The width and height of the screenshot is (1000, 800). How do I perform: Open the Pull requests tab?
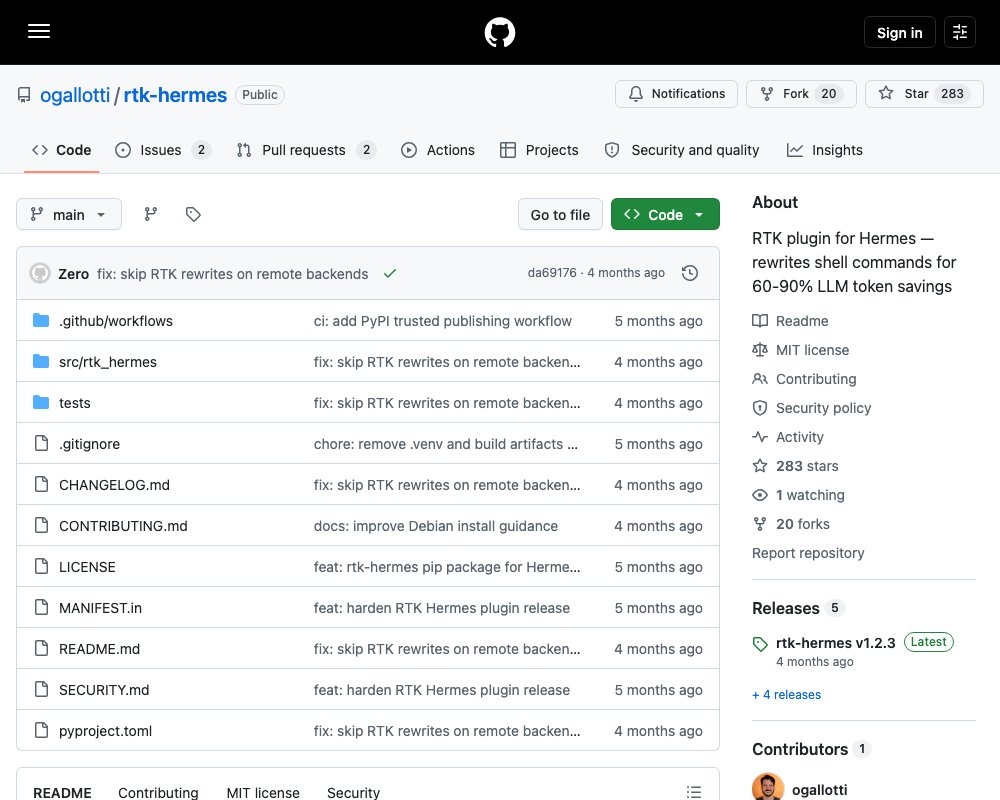[x=306, y=150]
